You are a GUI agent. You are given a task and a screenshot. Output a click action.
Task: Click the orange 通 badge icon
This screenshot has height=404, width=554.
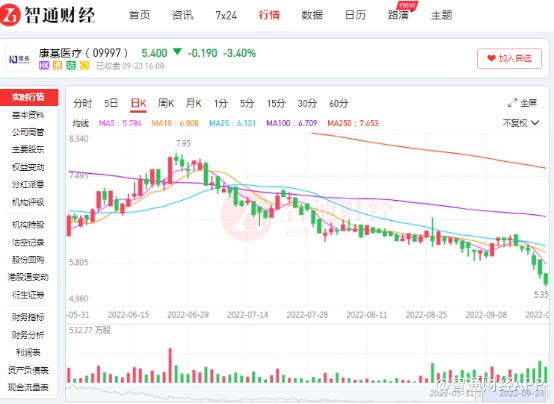coord(57,66)
